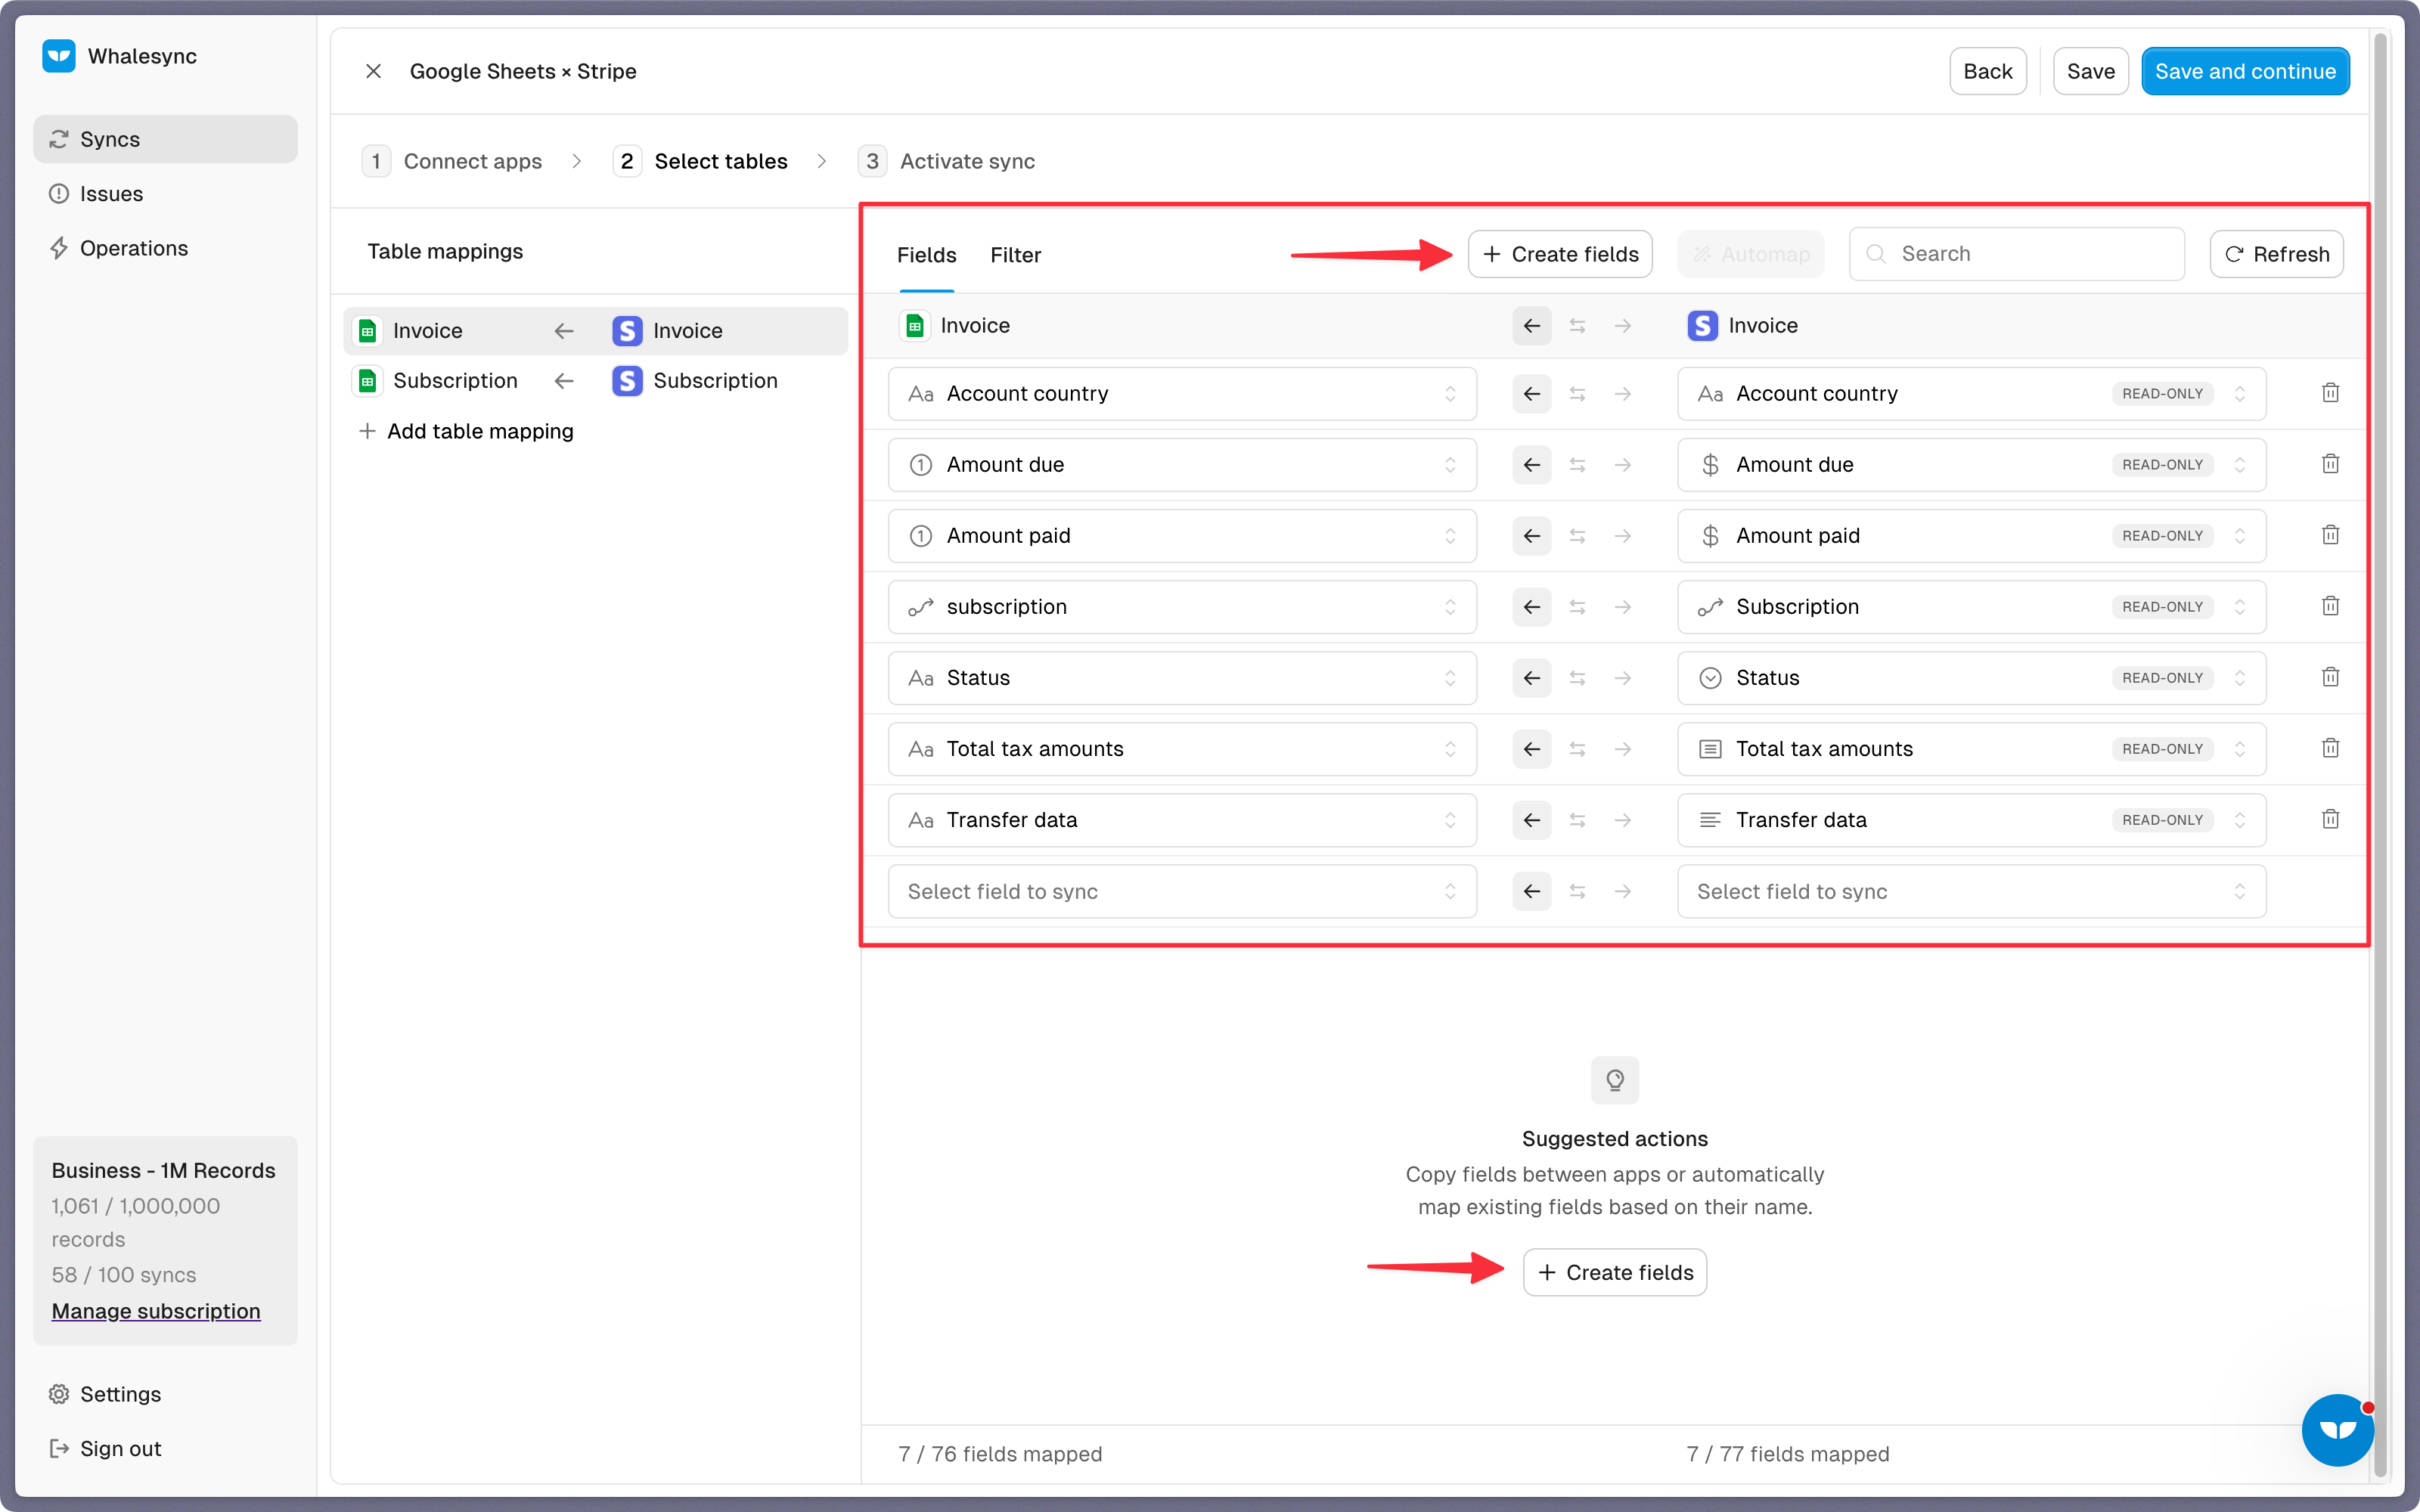Delete the Total tax amounts mapping
The height and width of the screenshot is (1512, 2420).
coord(2330,748)
